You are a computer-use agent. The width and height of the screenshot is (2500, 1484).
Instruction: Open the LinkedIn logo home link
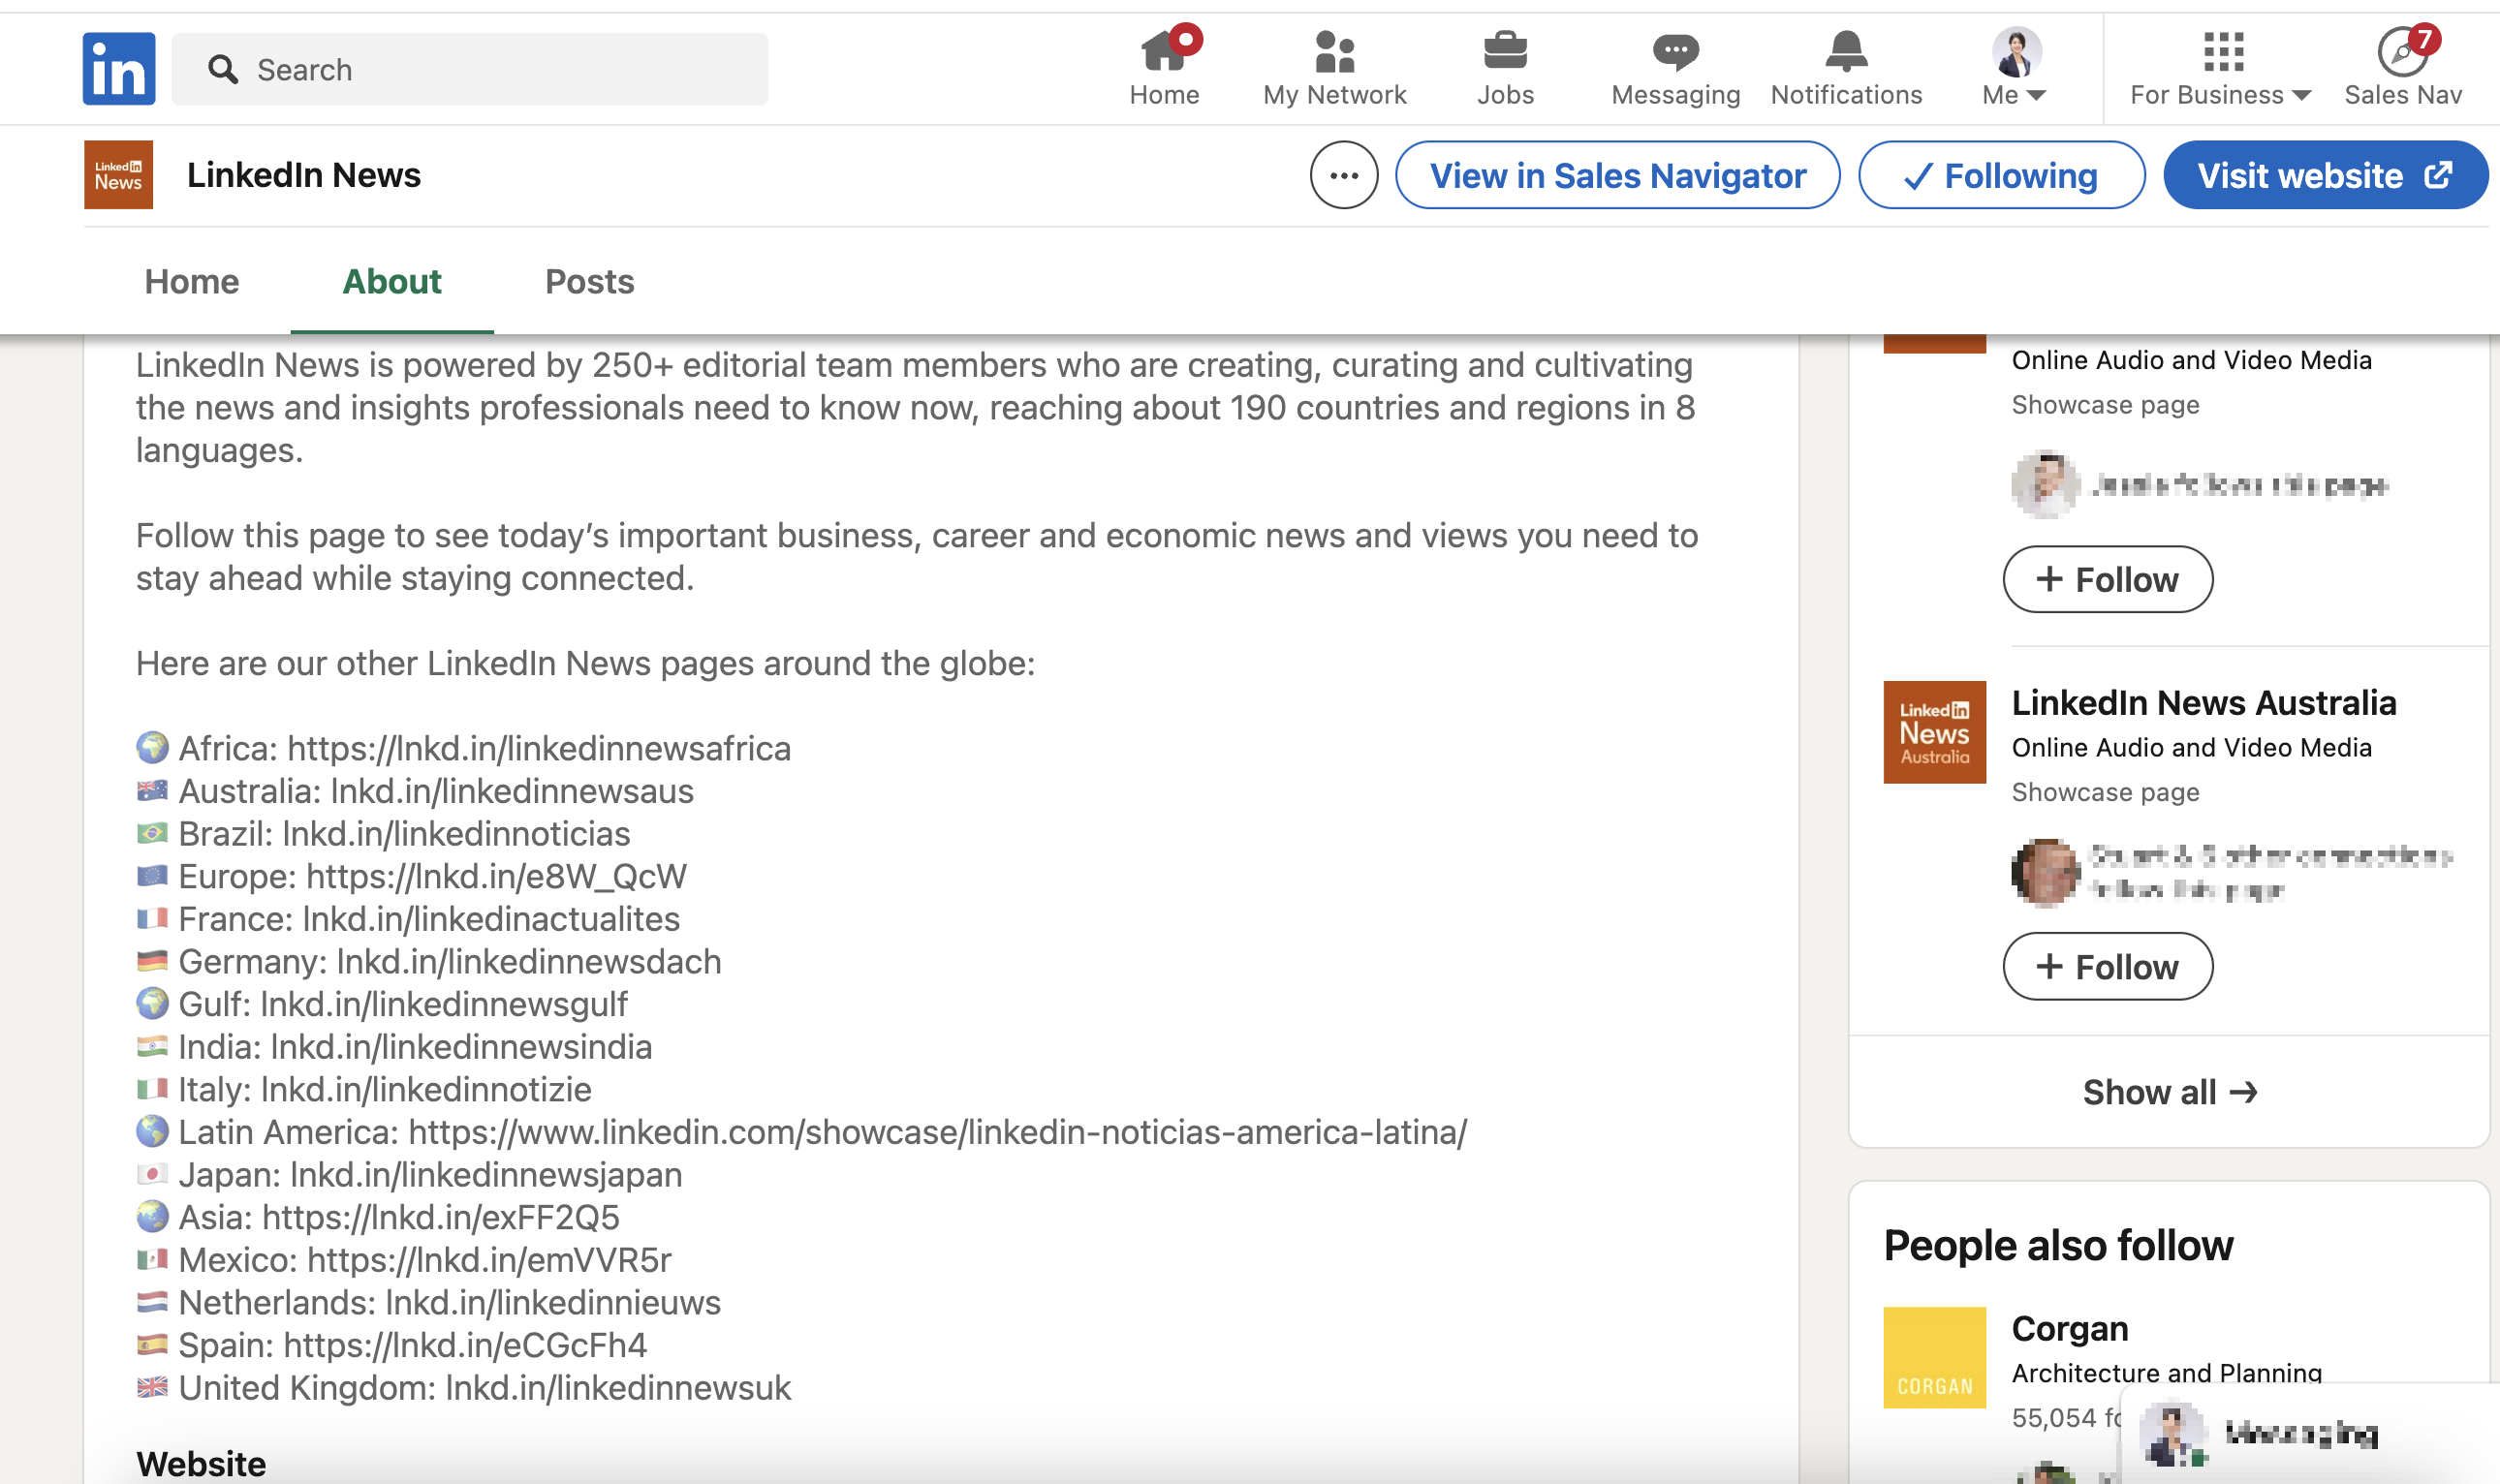pos(118,69)
